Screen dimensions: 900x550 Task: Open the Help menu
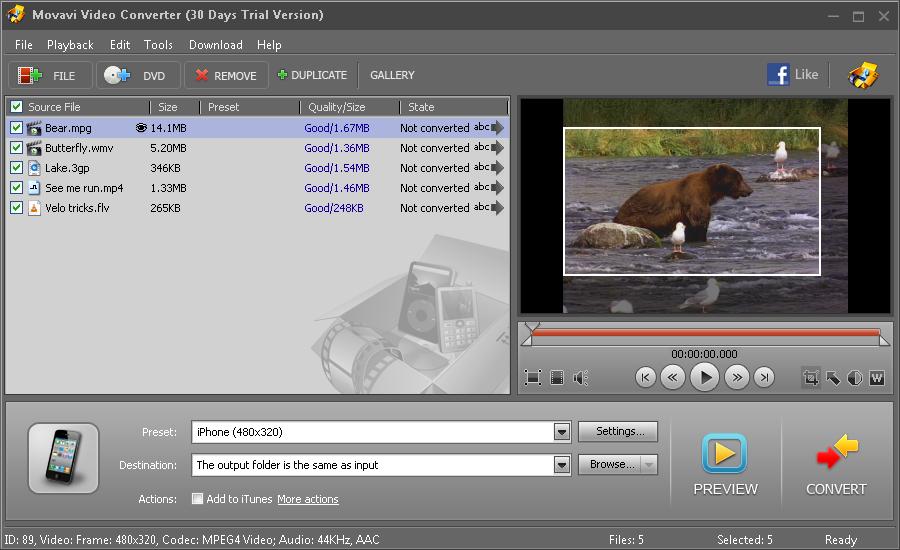coord(269,45)
